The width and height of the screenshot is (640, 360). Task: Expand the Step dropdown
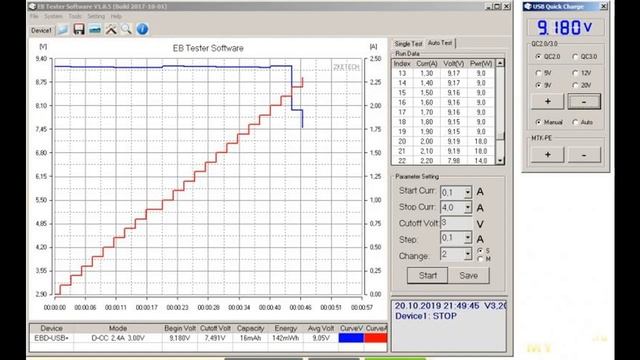468,238
